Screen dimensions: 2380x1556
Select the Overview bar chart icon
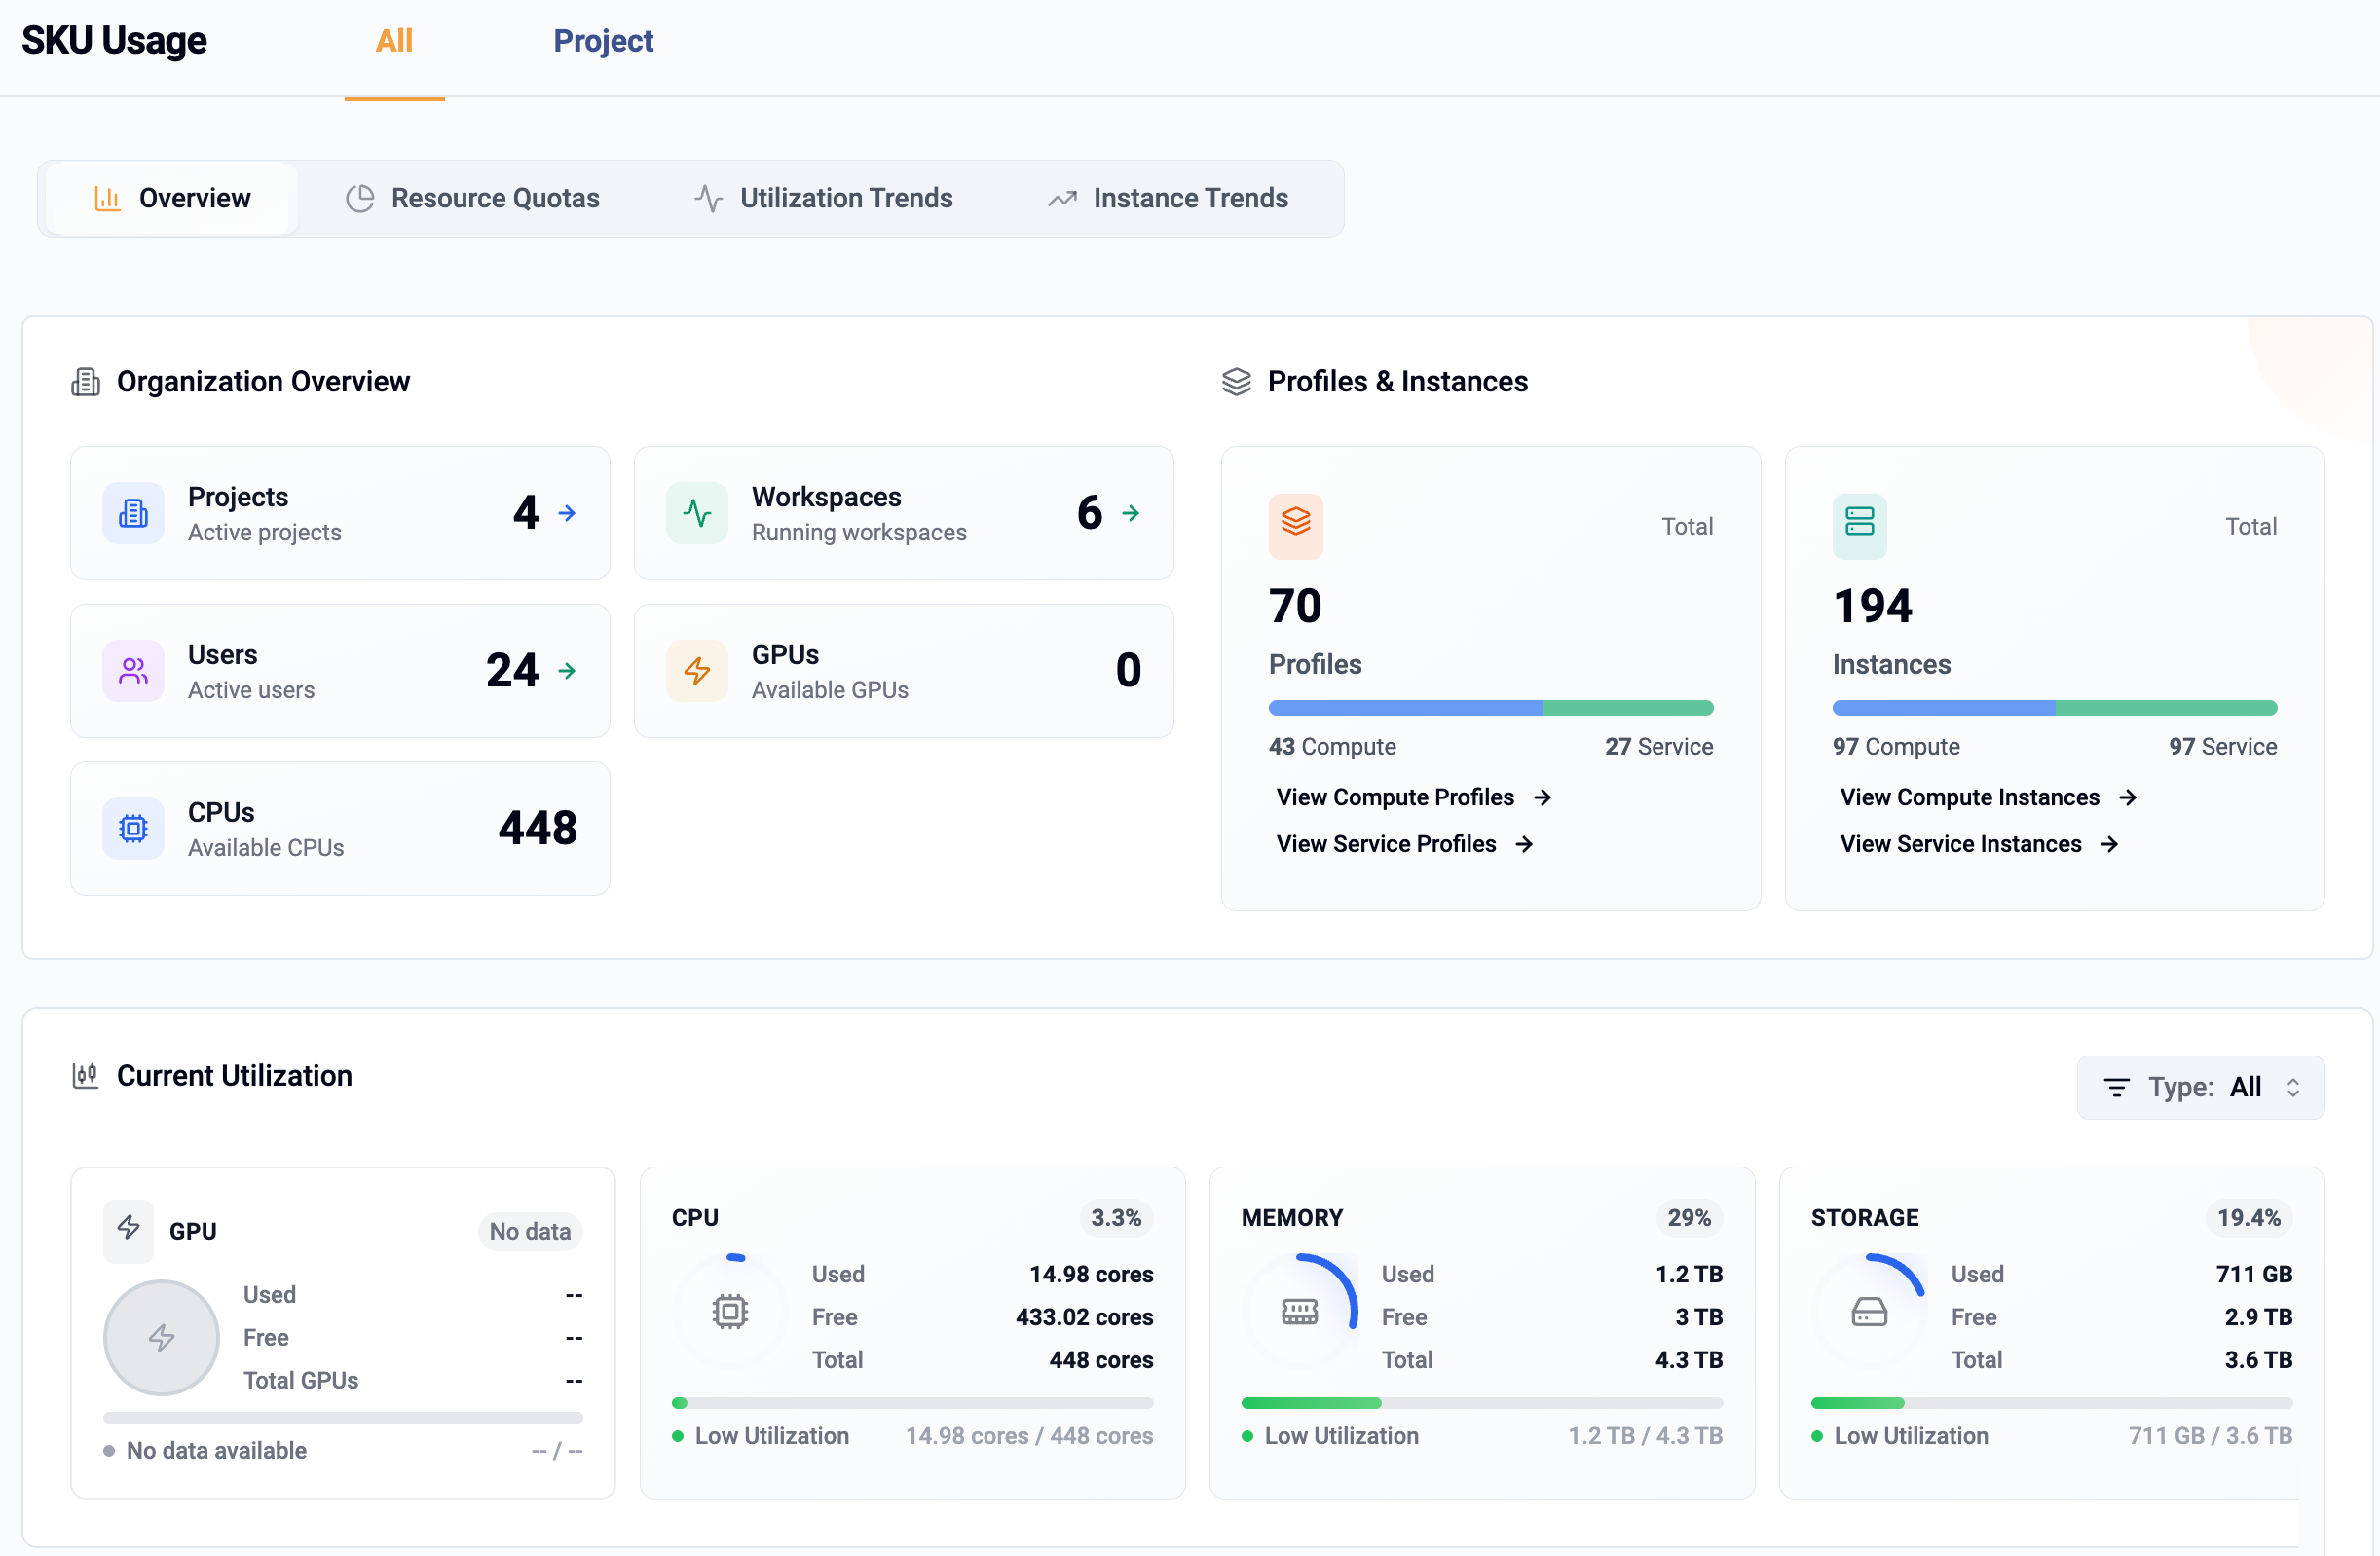coord(107,198)
